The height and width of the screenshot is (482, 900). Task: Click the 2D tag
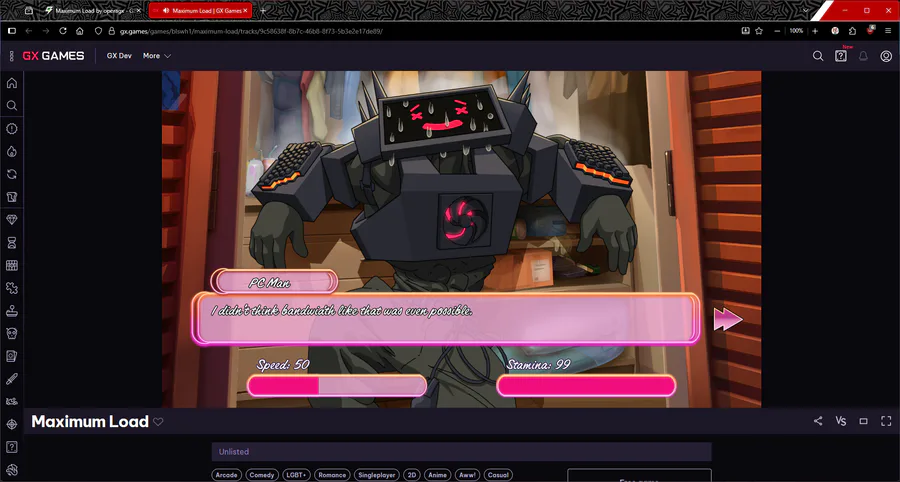(412, 475)
